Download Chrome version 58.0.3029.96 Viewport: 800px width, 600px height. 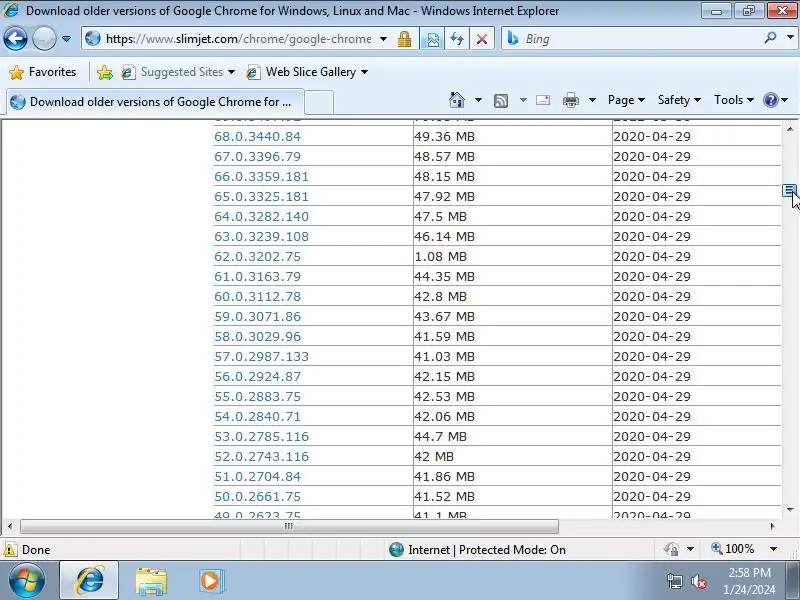tap(257, 337)
